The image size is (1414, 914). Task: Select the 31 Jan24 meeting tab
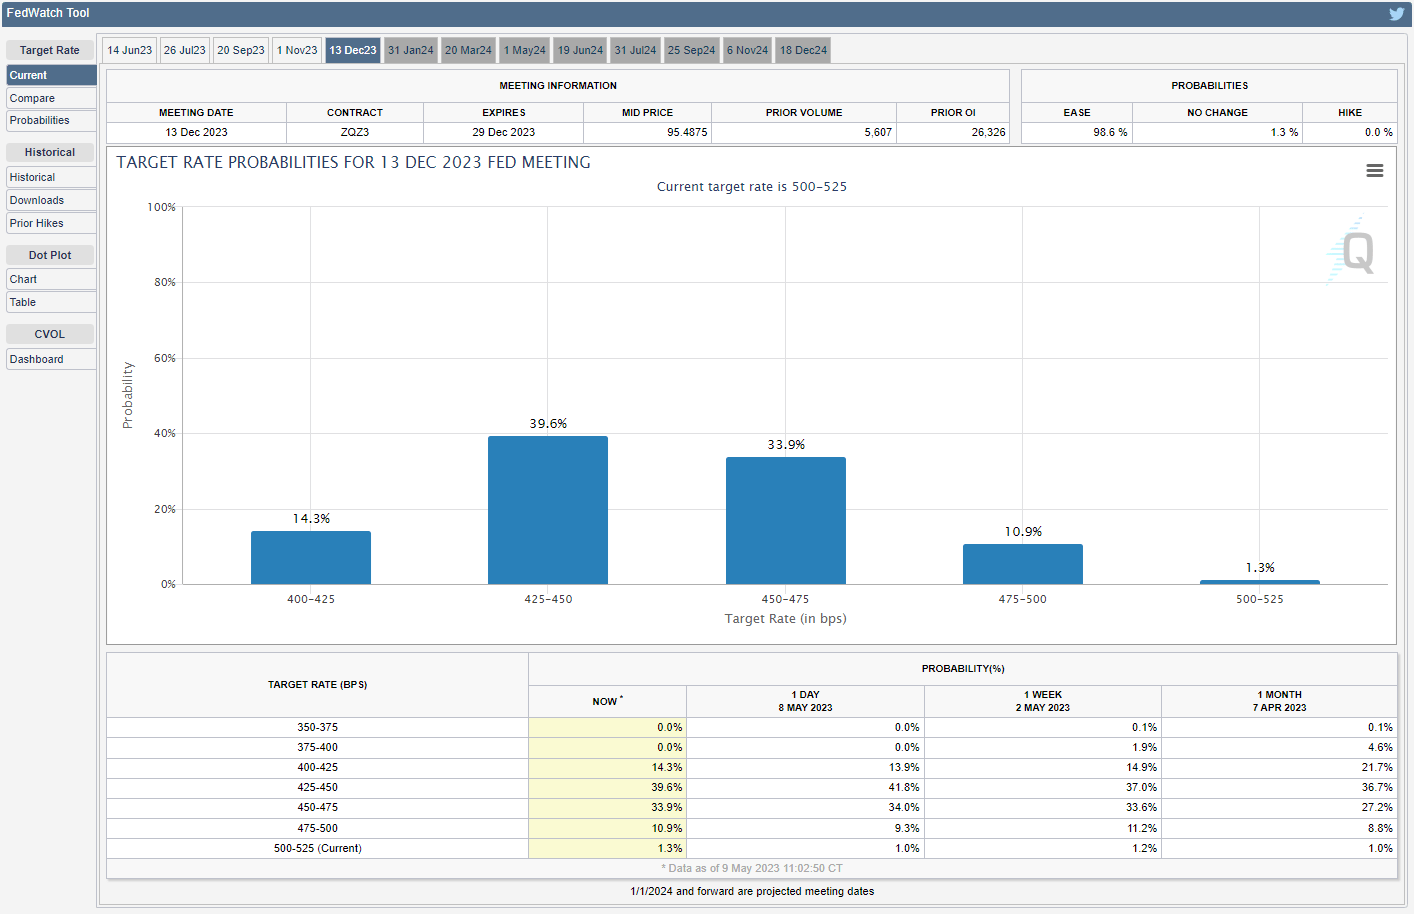click(411, 50)
